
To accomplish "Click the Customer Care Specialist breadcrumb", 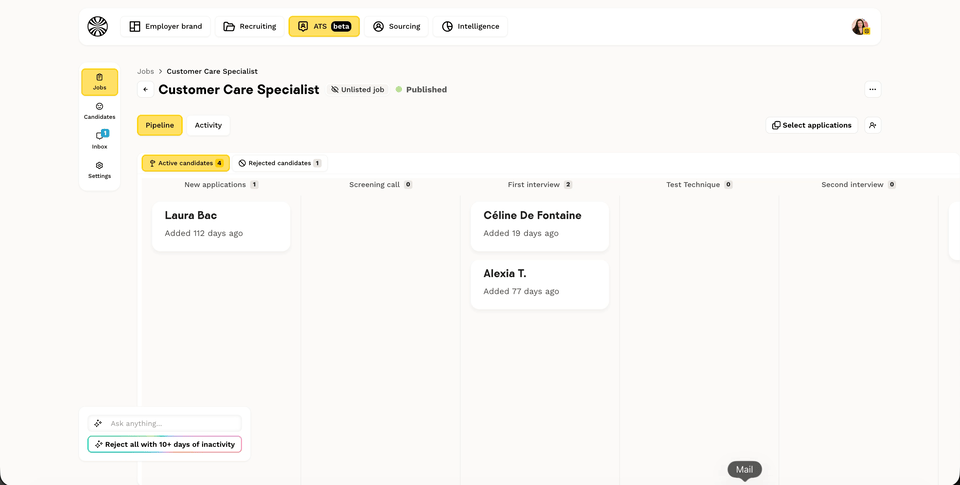I will (x=212, y=71).
